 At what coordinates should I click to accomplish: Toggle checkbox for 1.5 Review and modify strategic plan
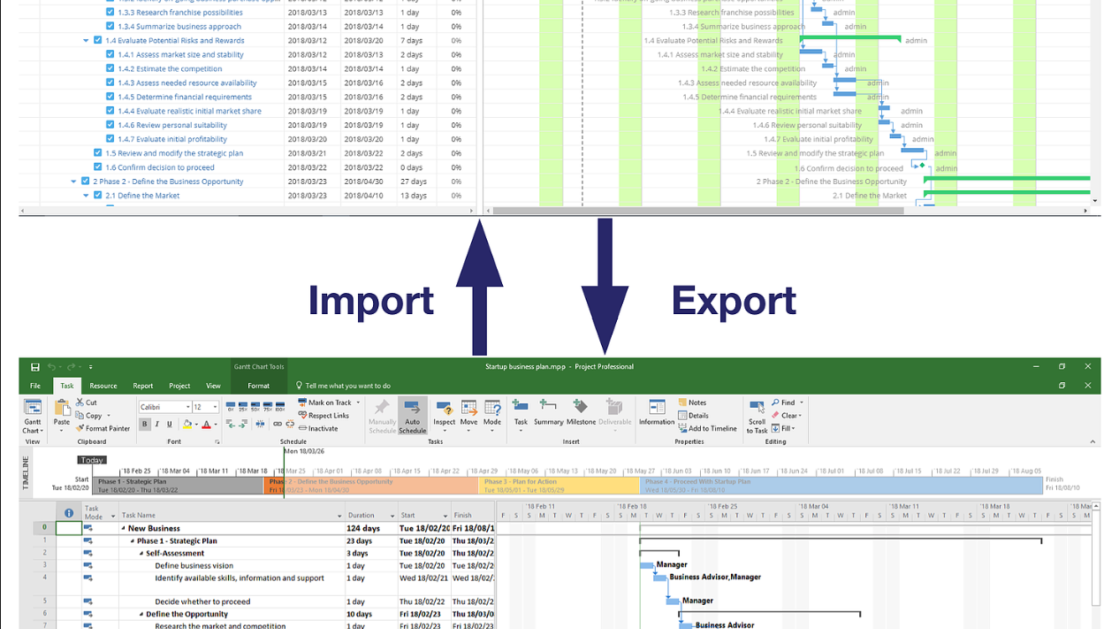(x=98, y=153)
